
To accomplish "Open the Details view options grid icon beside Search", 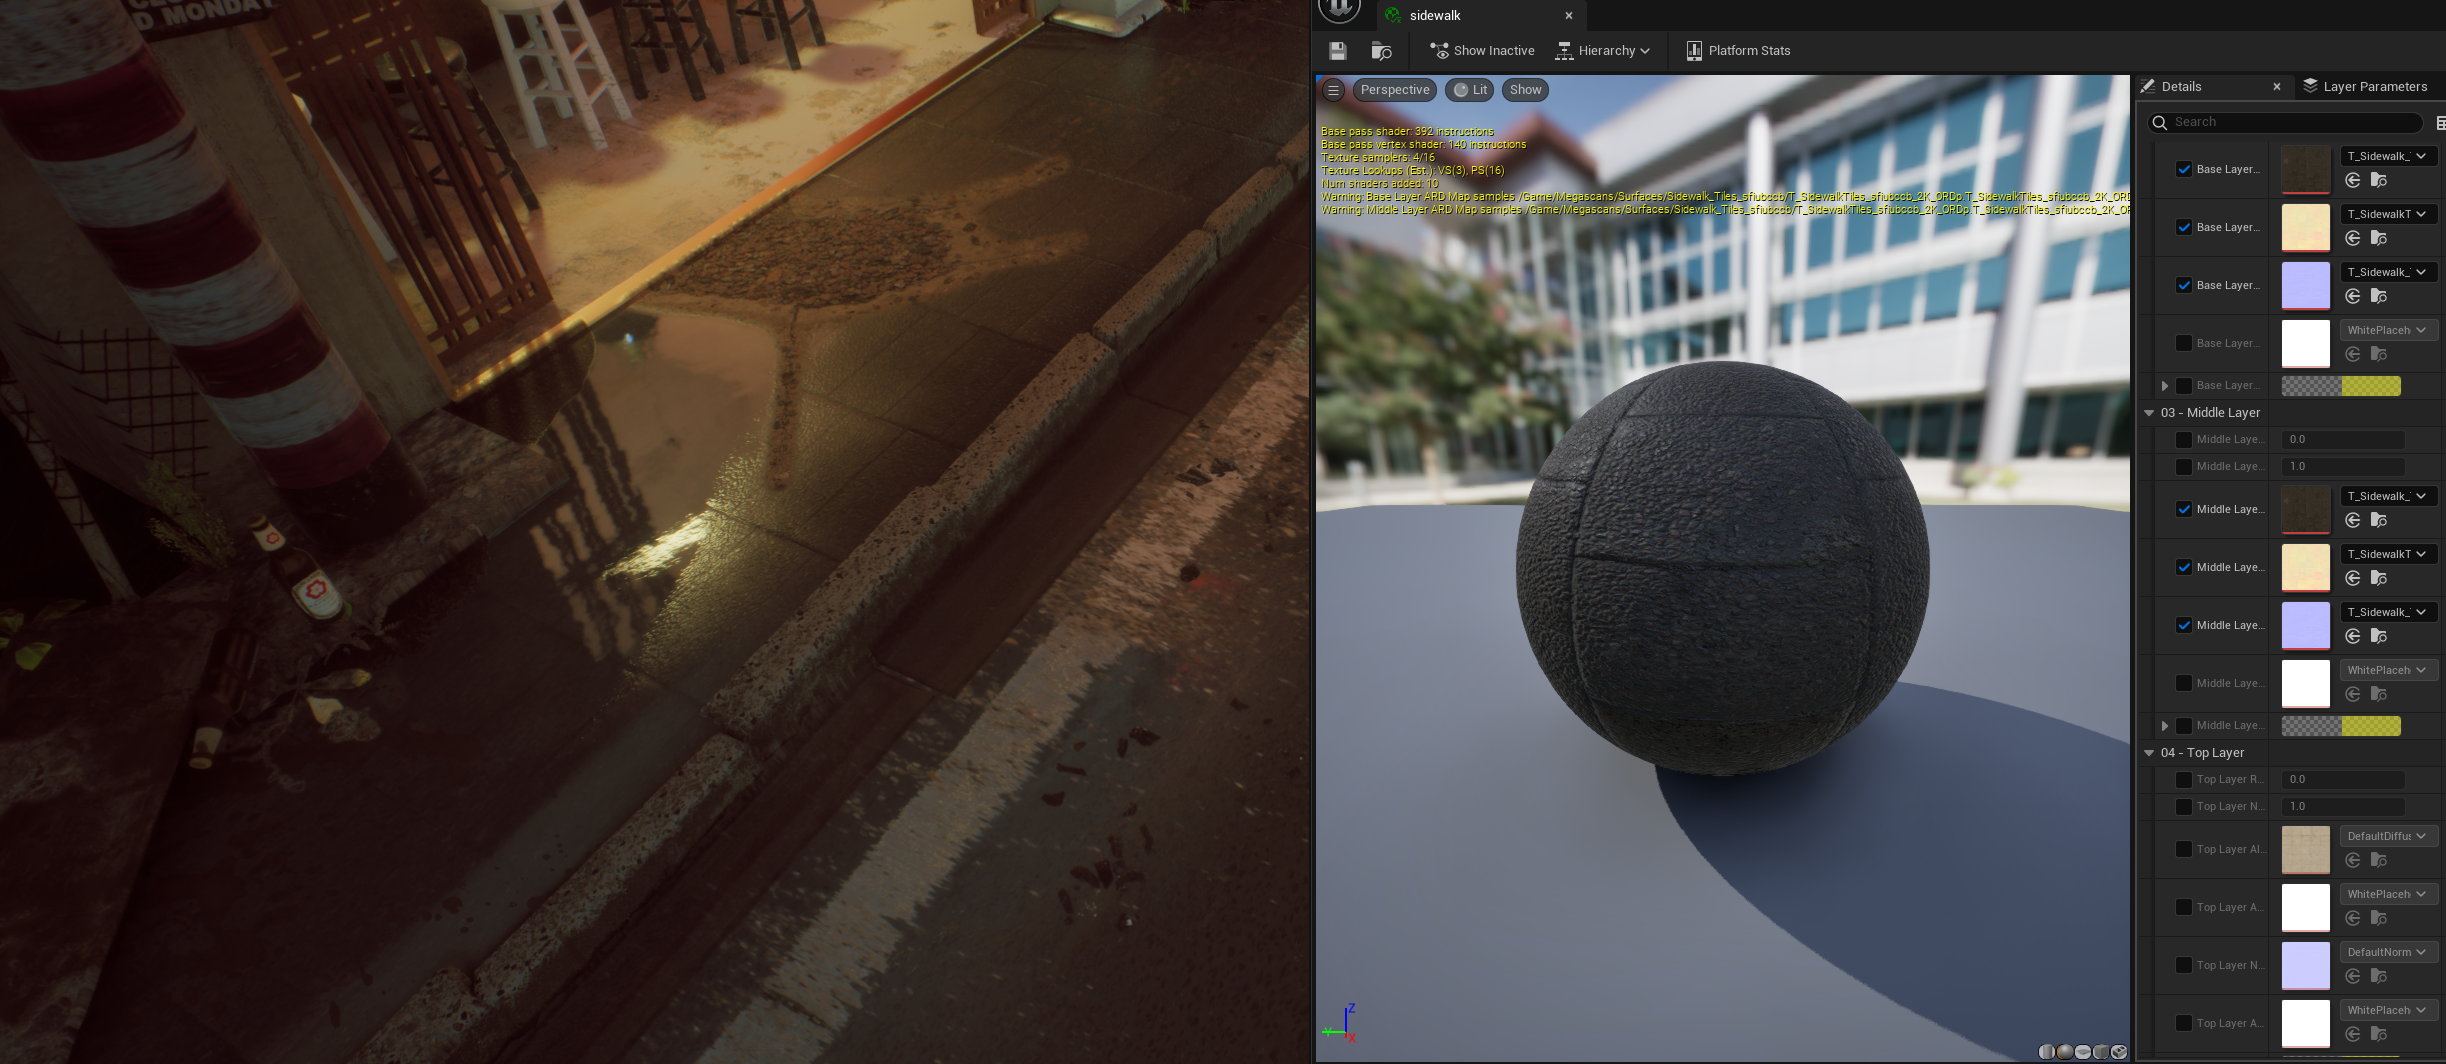I will pyautogui.click(x=2440, y=123).
